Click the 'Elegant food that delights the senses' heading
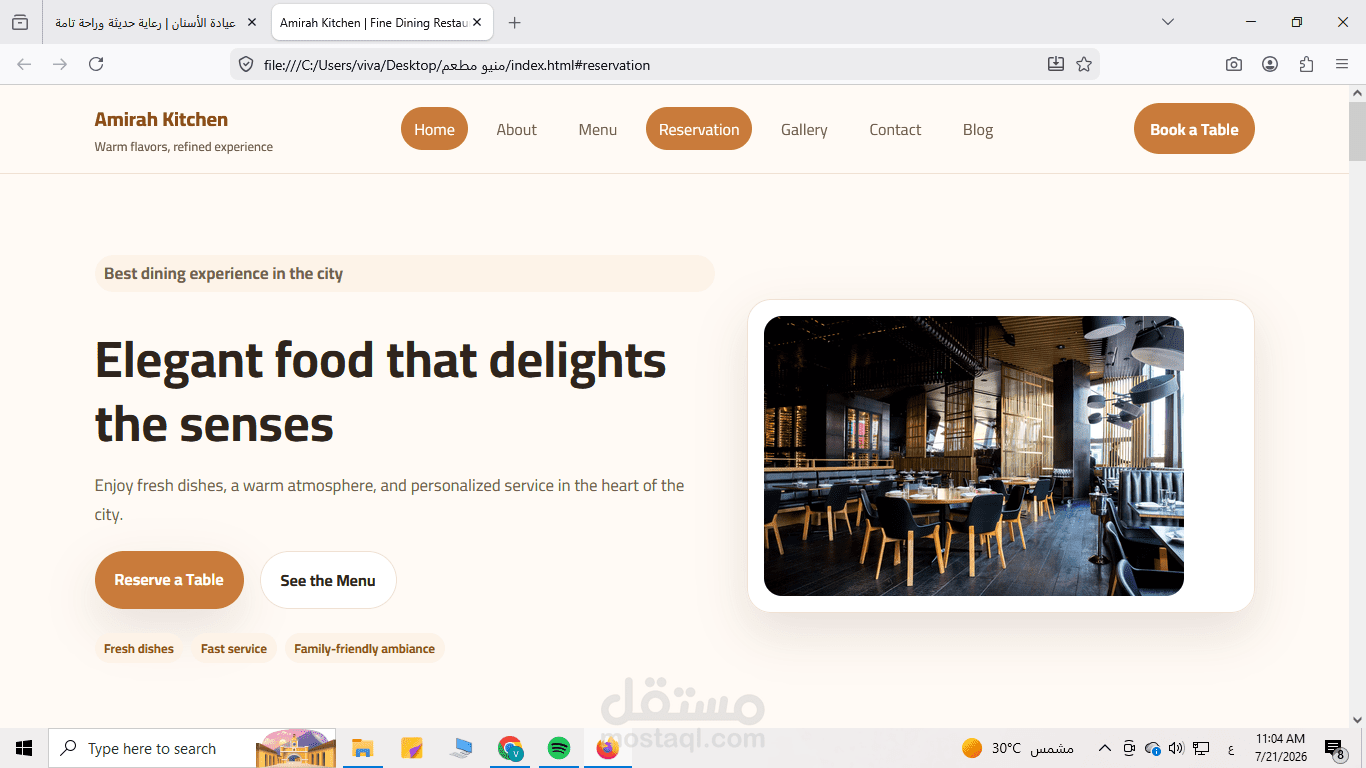The image size is (1366, 768). [x=381, y=392]
